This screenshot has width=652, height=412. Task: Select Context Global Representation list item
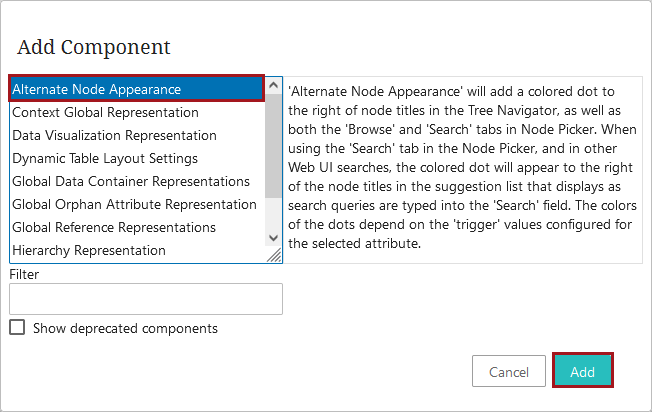(137, 112)
